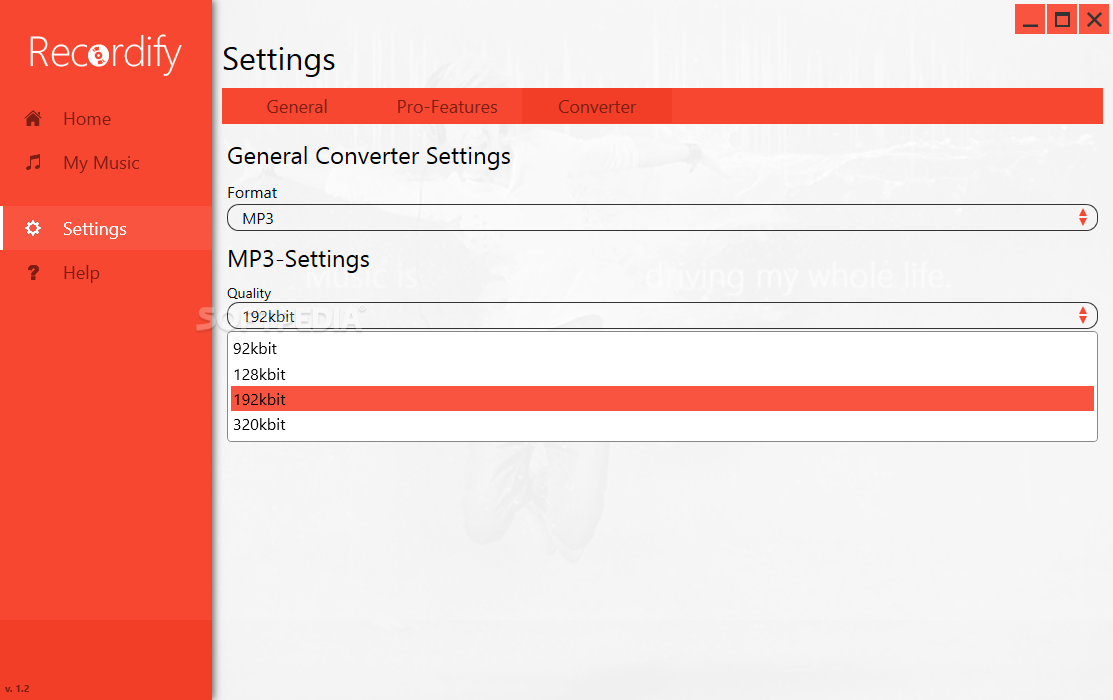Maximize the Recordify window
1113x700 pixels.
pyautogui.click(x=1062, y=19)
